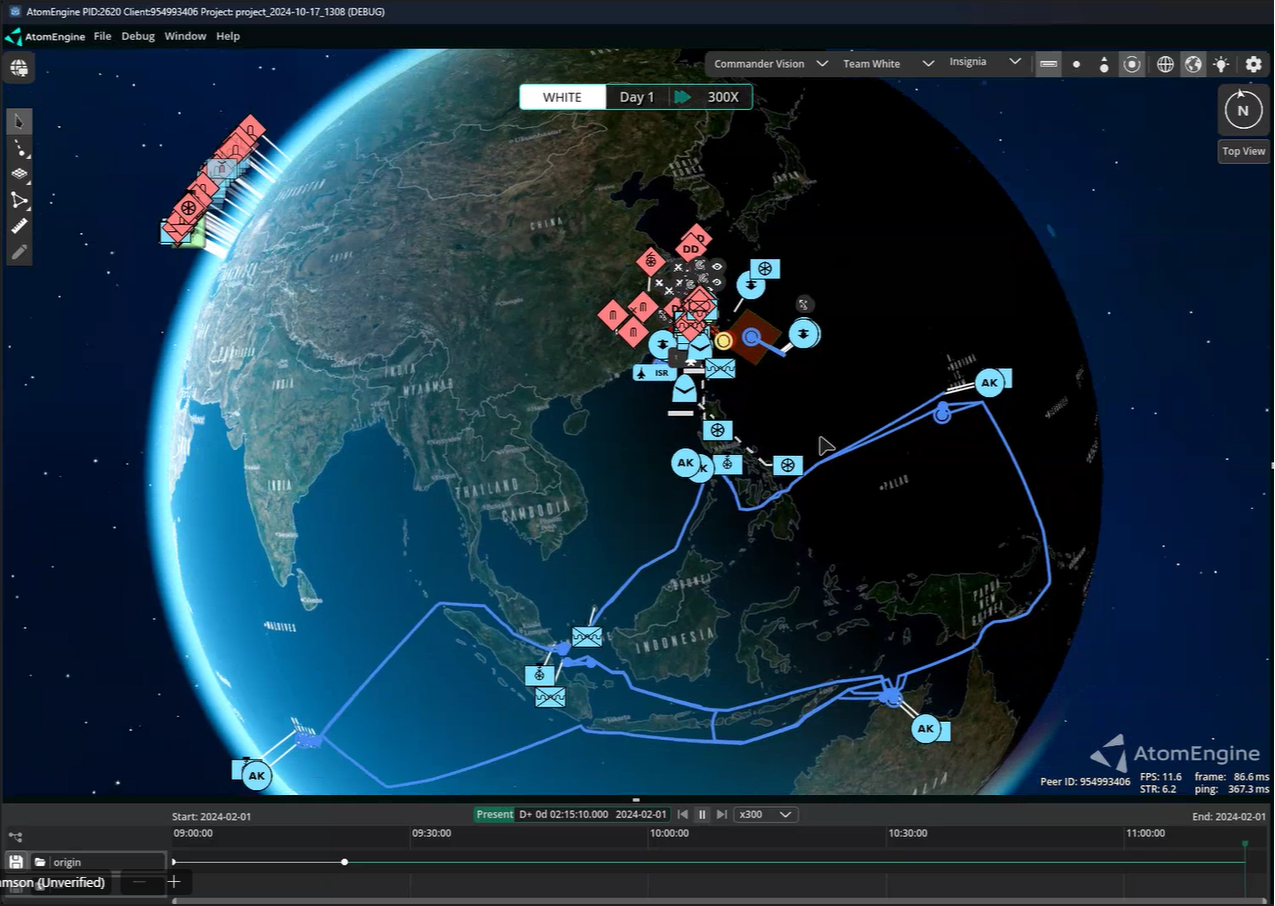Click the globe monitor icon at top left
This screenshot has width=1275, height=906.
(19, 68)
